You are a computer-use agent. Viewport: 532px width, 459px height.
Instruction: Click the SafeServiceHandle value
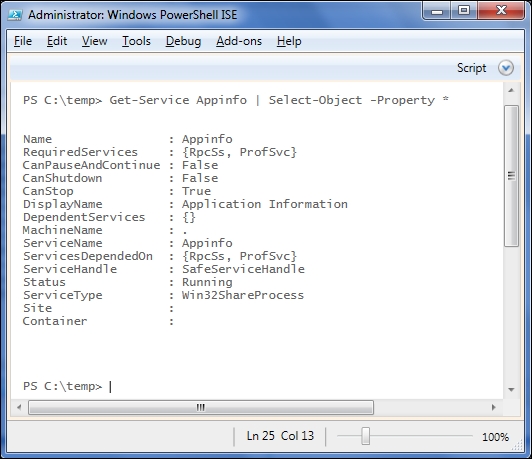[243, 269]
